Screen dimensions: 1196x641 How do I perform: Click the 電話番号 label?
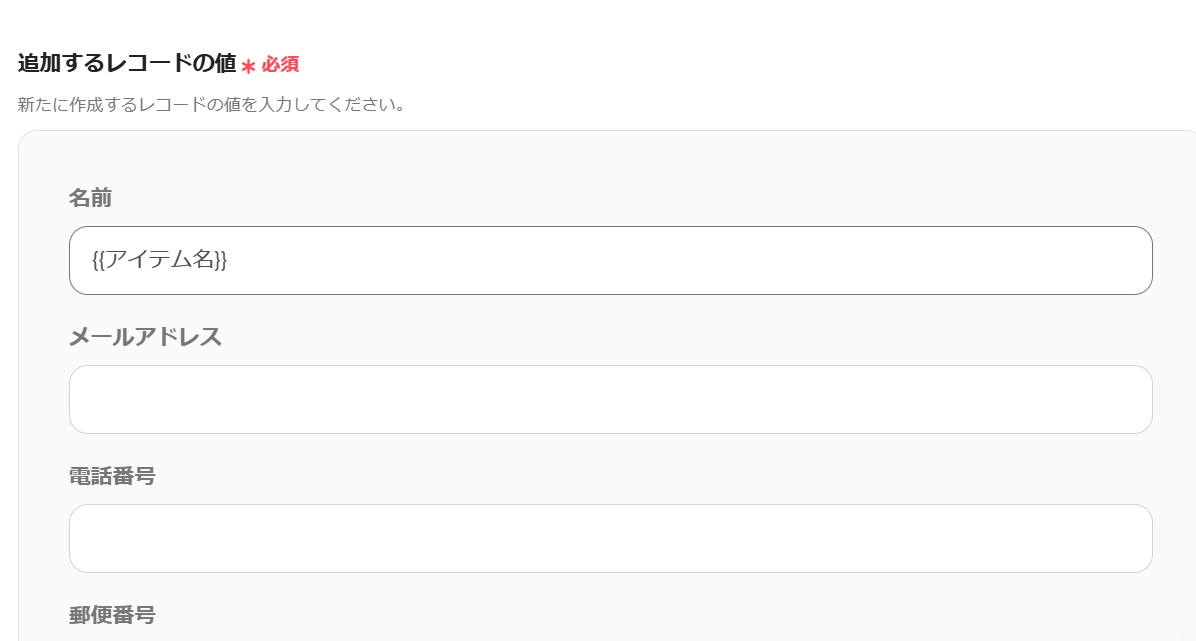[112, 476]
